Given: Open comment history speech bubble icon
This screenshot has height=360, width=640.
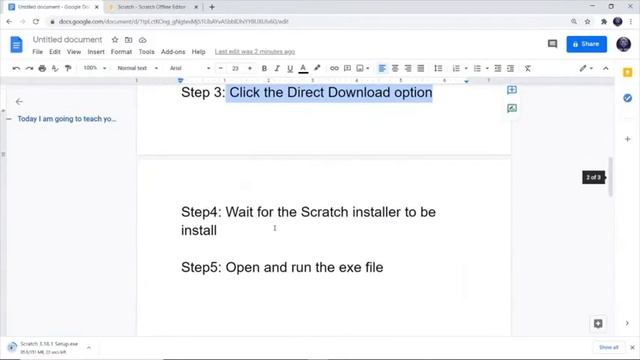Looking at the screenshot, I should tap(552, 44).
